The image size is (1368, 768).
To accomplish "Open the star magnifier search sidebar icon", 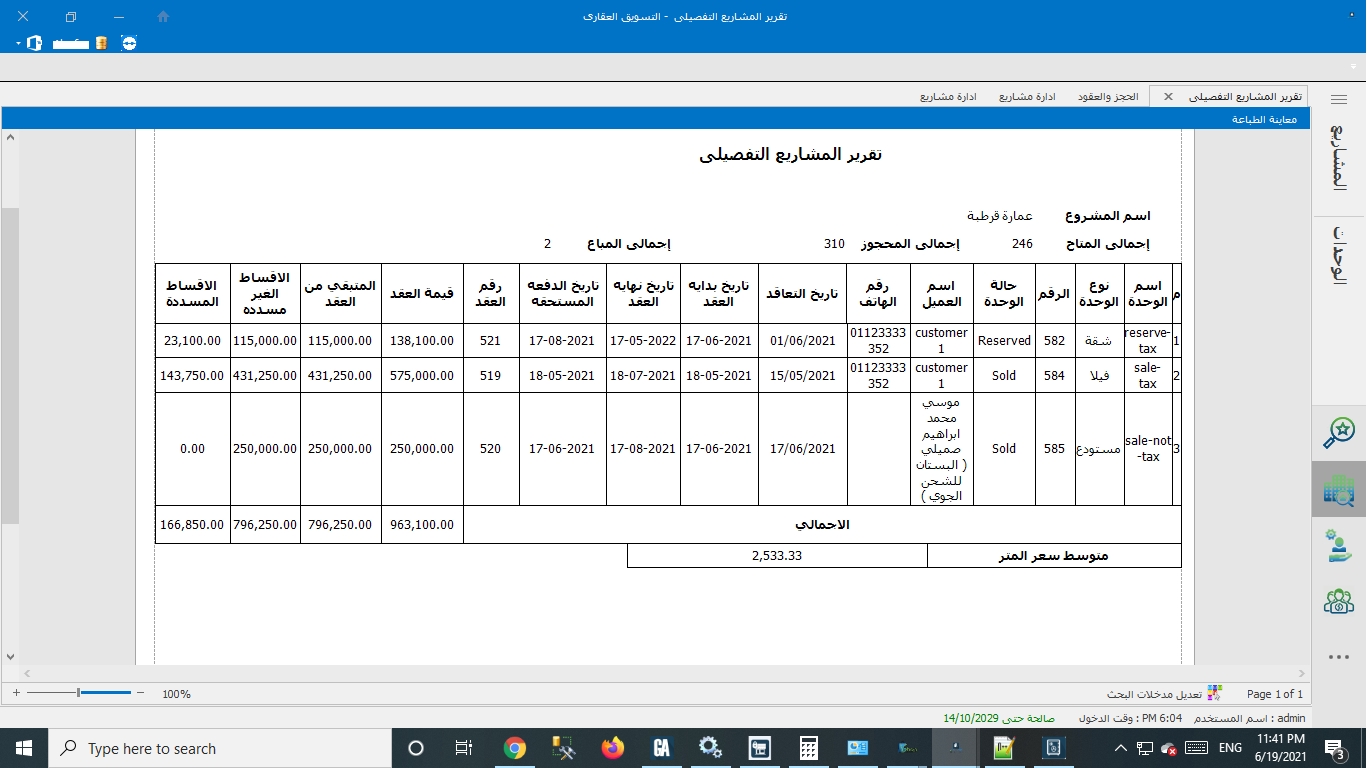I will [x=1338, y=432].
